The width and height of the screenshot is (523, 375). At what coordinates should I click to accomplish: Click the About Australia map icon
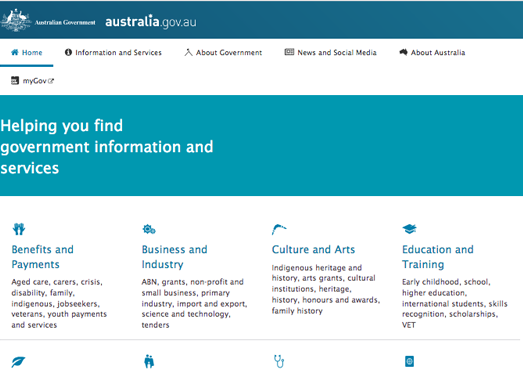coord(404,52)
